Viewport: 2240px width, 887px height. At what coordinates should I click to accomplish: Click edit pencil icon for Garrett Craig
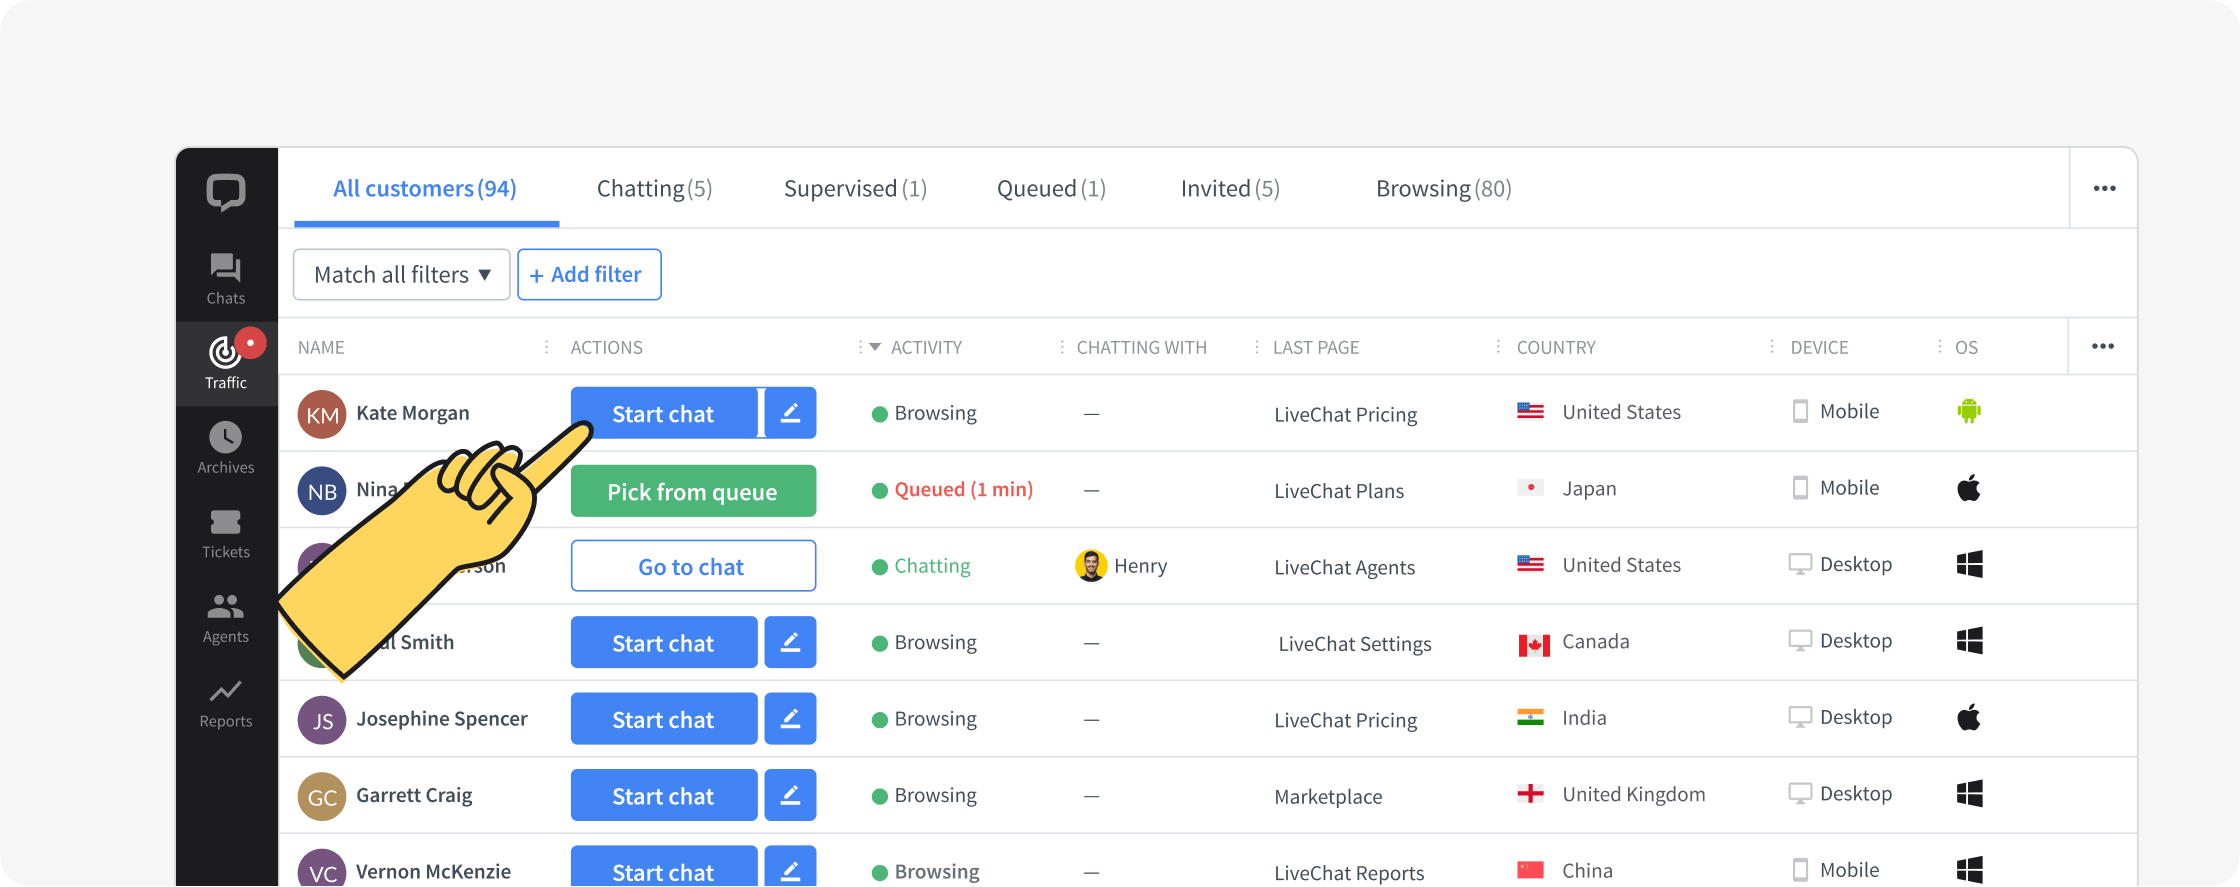[790, 795]
